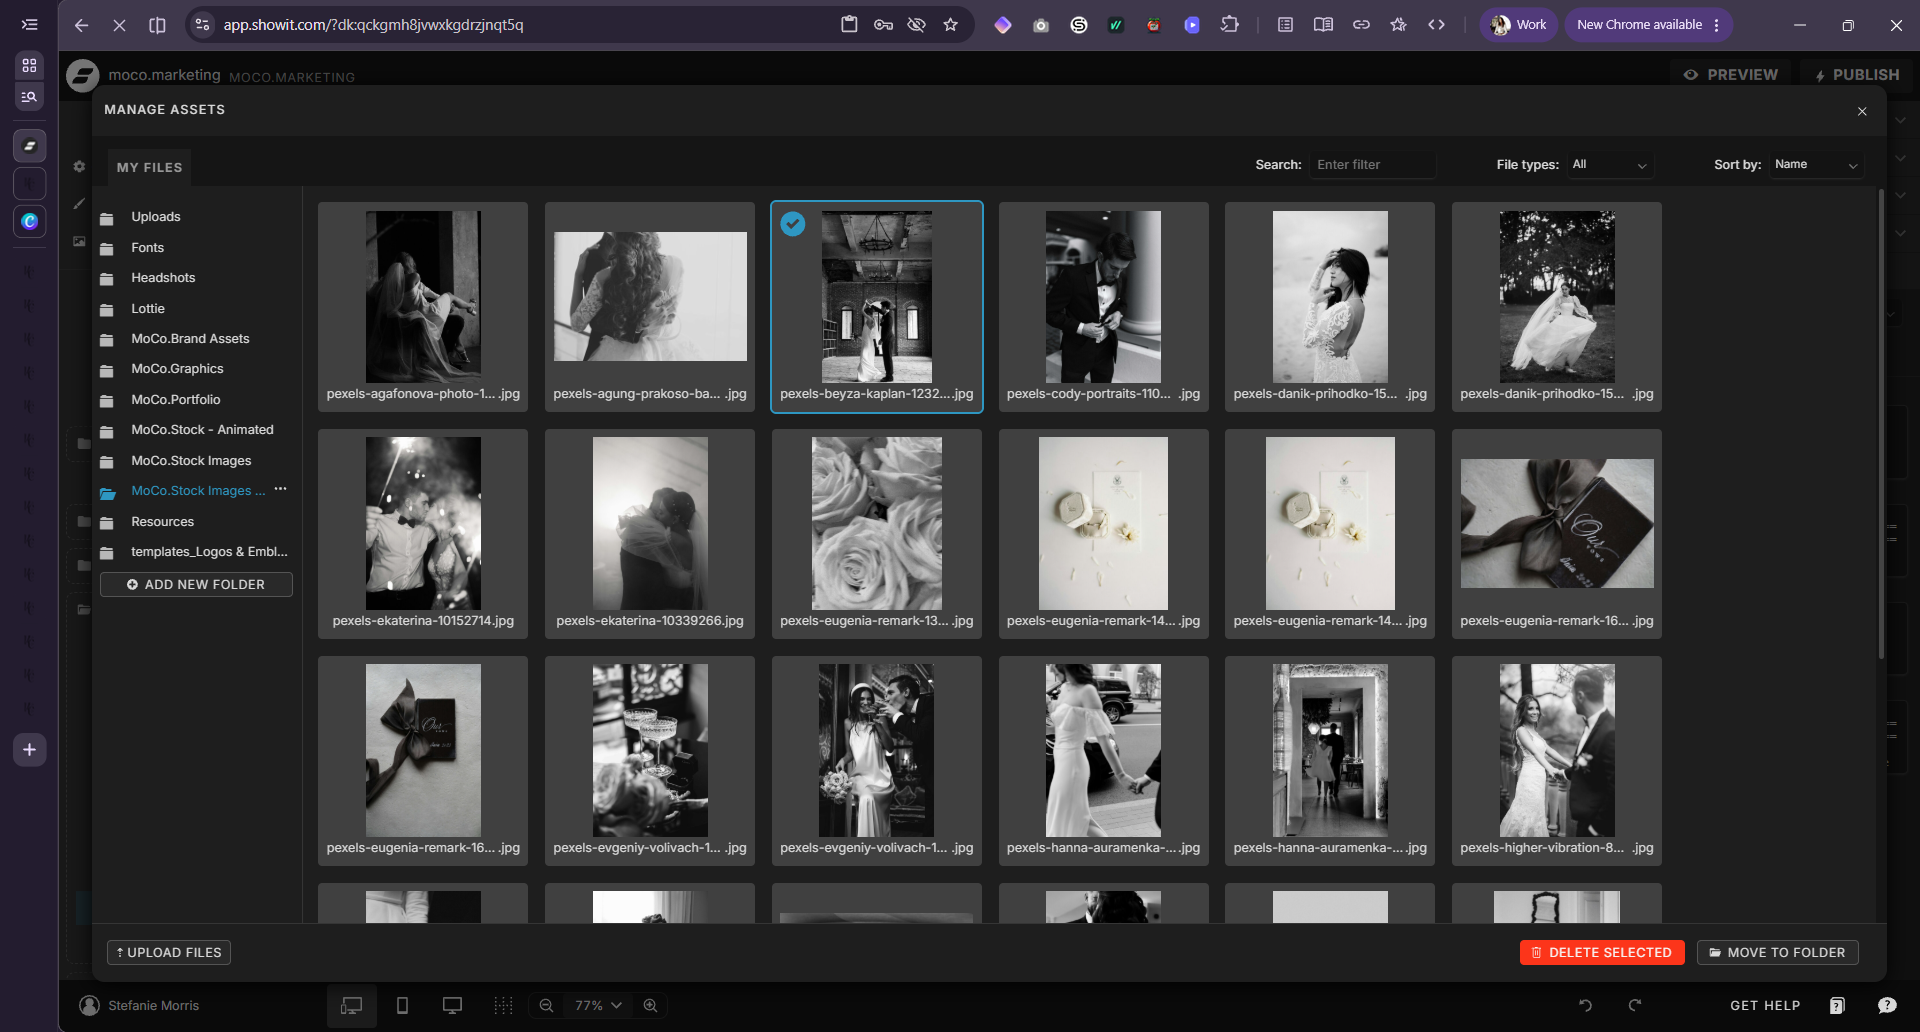
Task: Switch to MY FILES tab
Action: point(149,168)
